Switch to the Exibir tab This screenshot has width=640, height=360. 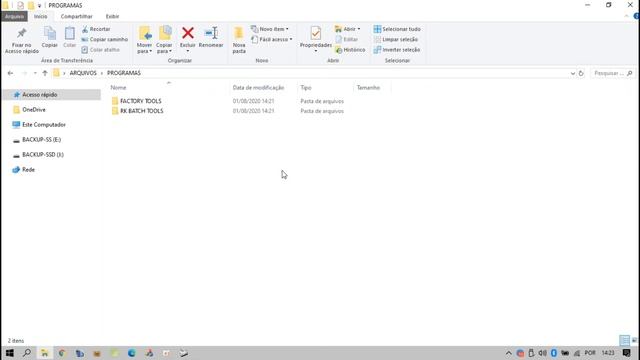click(112, 16)
